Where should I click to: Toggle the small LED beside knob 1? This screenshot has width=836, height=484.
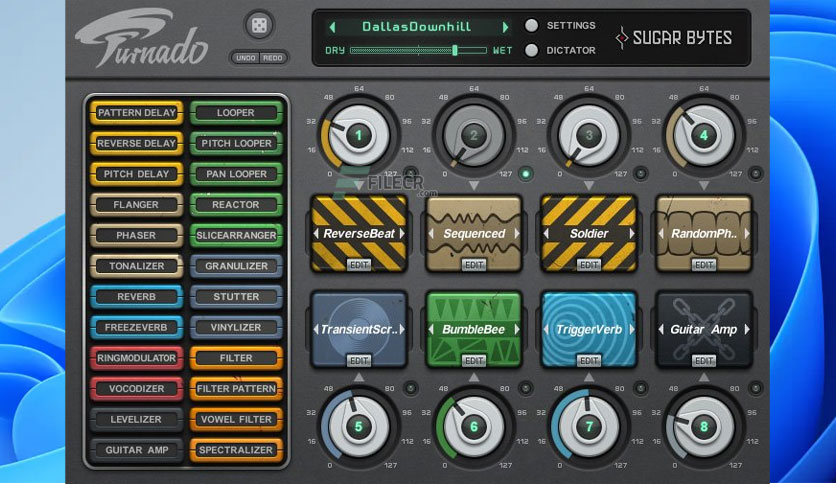(411, 173)
